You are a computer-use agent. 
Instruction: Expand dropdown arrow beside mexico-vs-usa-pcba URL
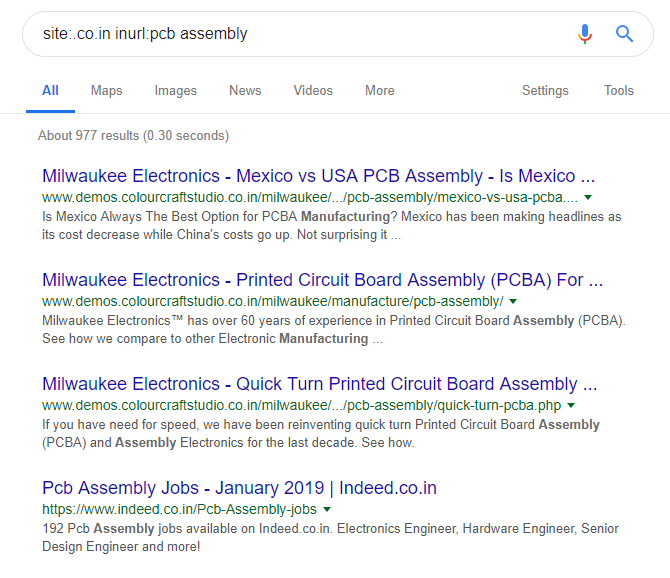click(x=588, y=197)
